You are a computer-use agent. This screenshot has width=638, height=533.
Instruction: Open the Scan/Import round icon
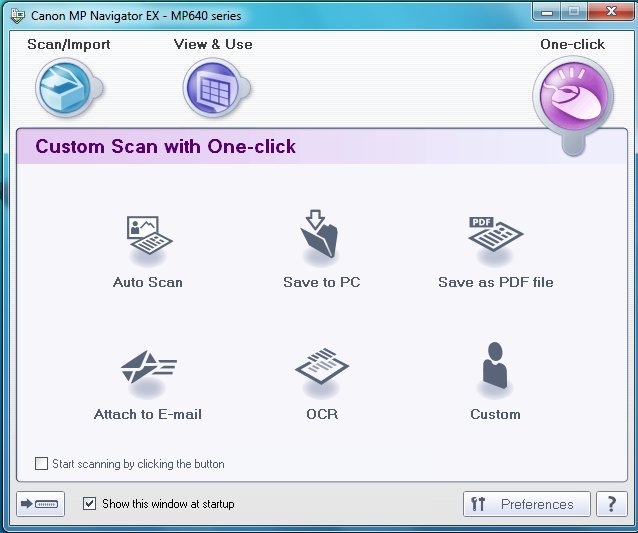click(x=65, y=88)
